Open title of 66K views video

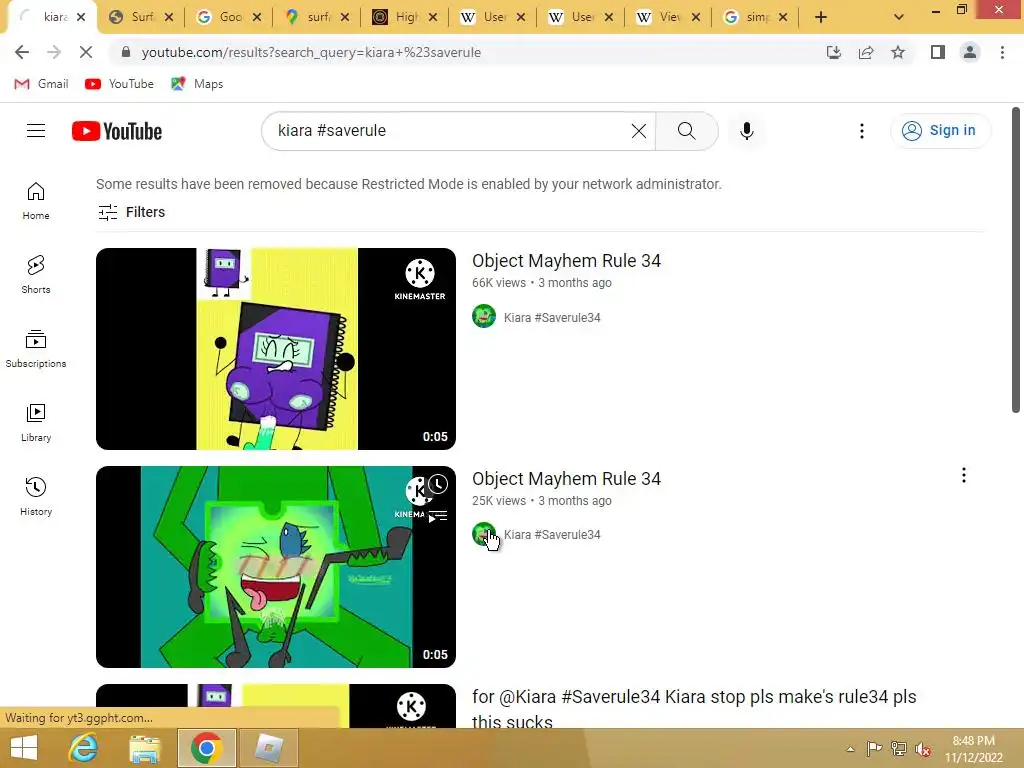click(566, 261)
